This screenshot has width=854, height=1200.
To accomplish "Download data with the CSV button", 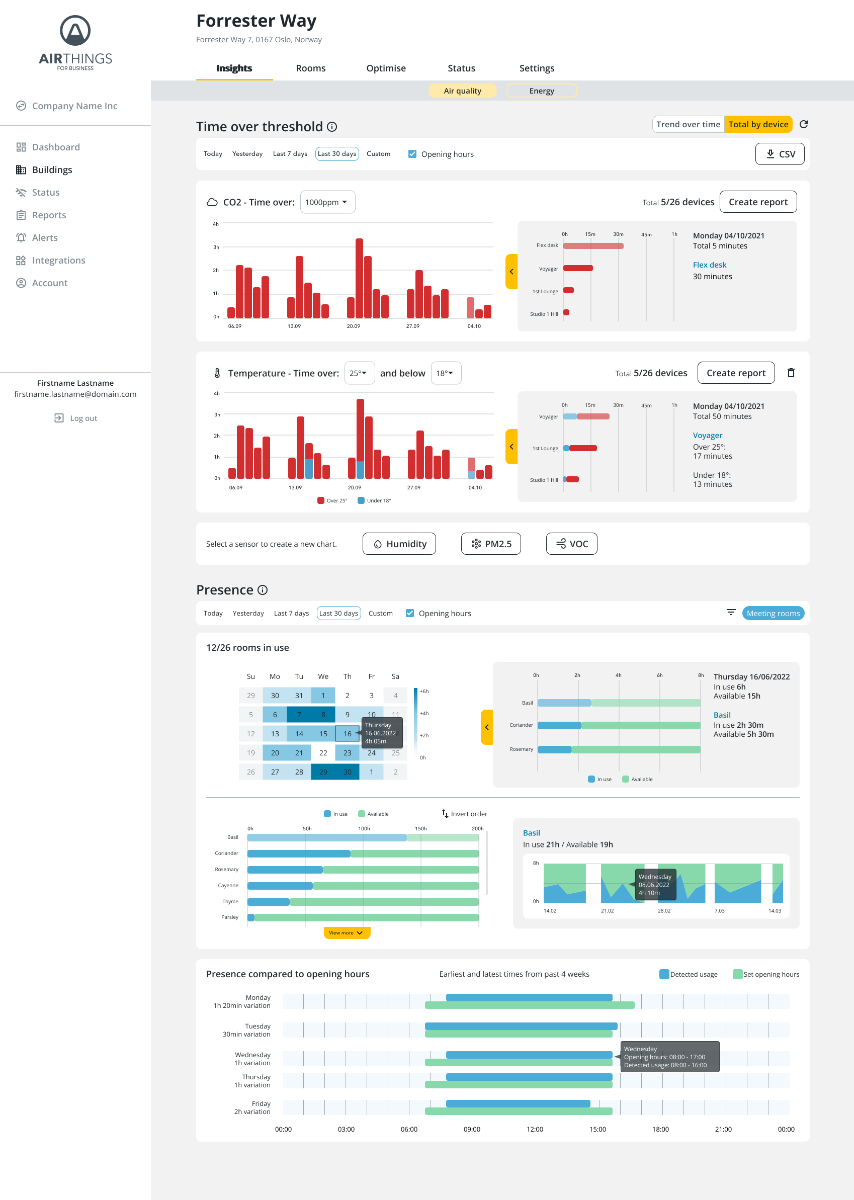I will click(x=779, y=154).
